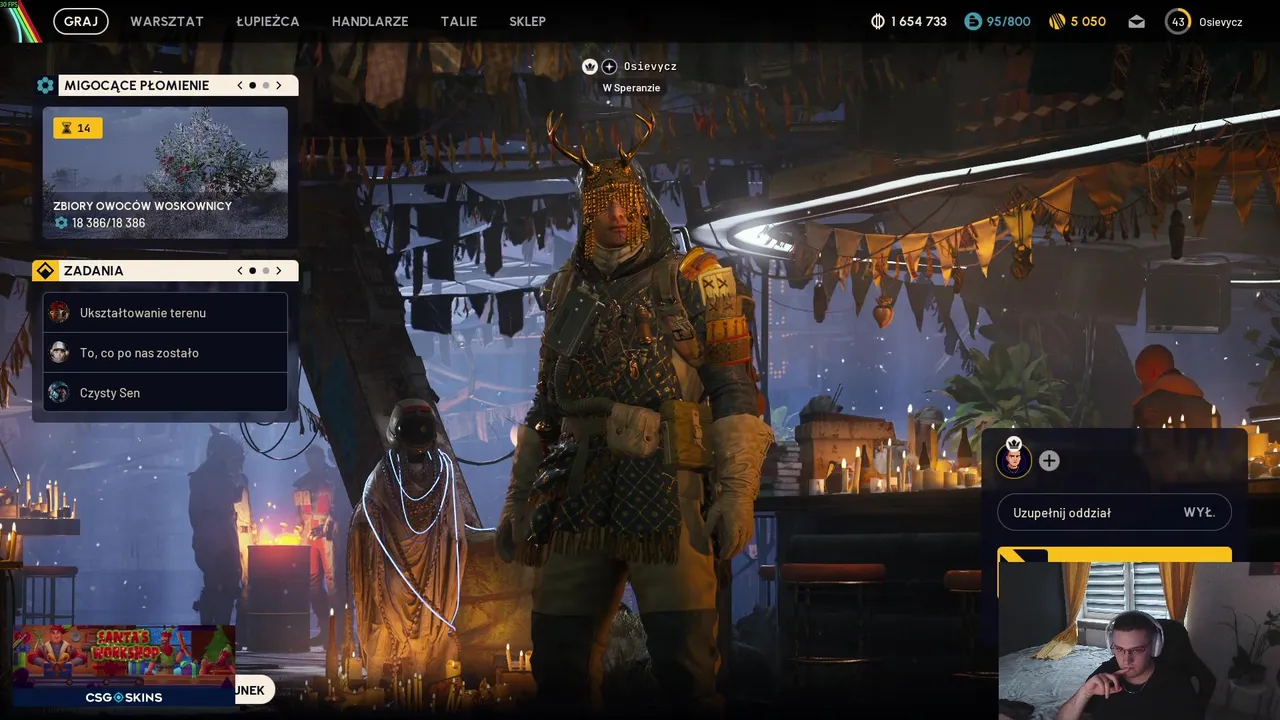
Task: Open the TALIE tab
Action: [459, 21]
